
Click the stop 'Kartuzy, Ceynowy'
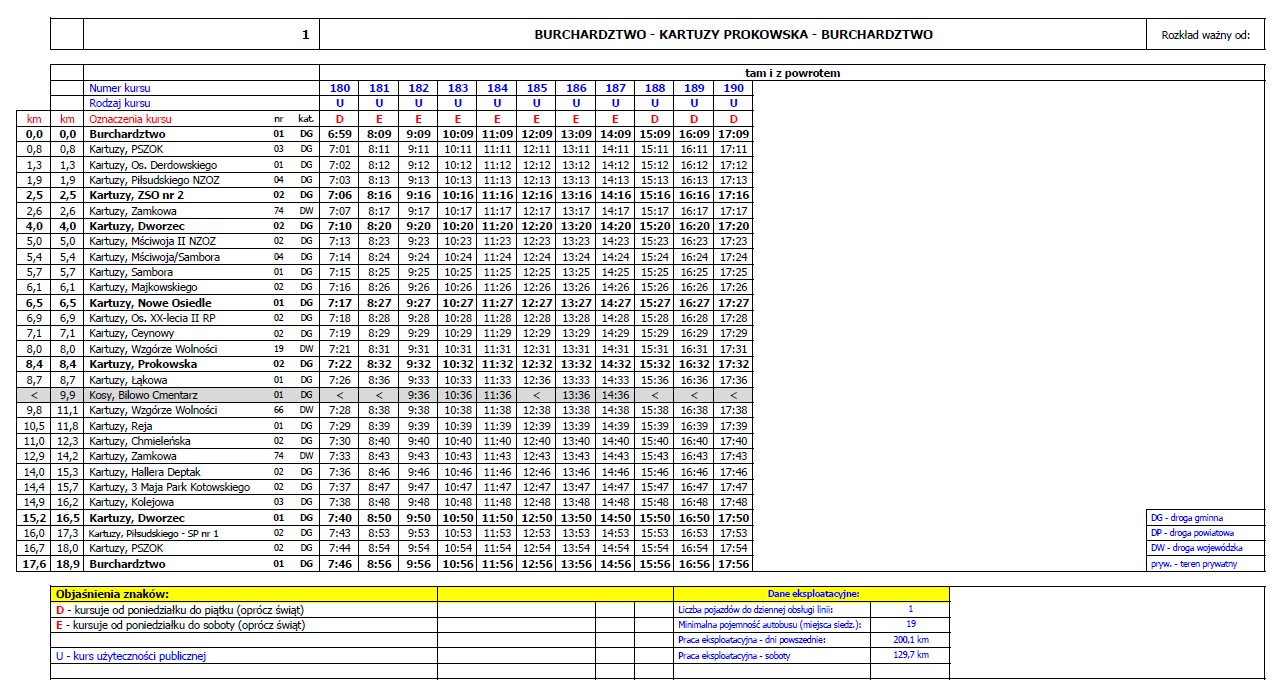coord(132,334)
